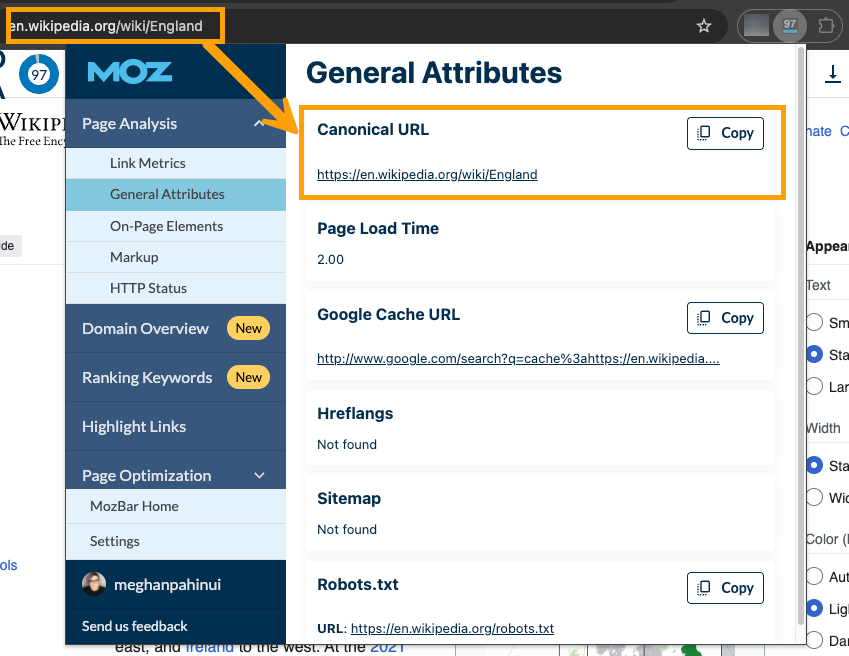Screen dimensions: 849x656
Task: Click the blue Domain Authority 97 circle
Action: click(x=39, y=75)
